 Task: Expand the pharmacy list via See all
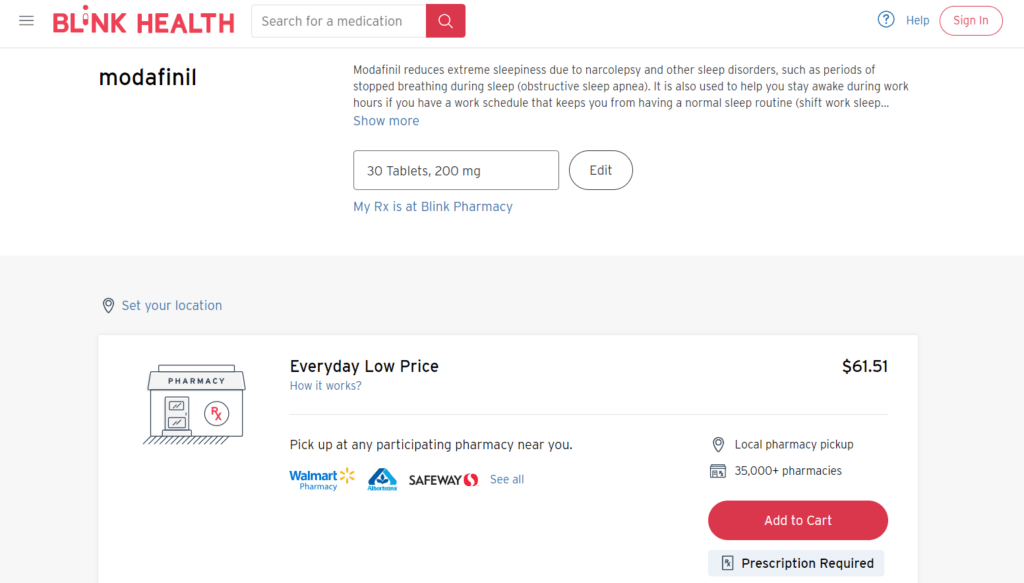506,479
